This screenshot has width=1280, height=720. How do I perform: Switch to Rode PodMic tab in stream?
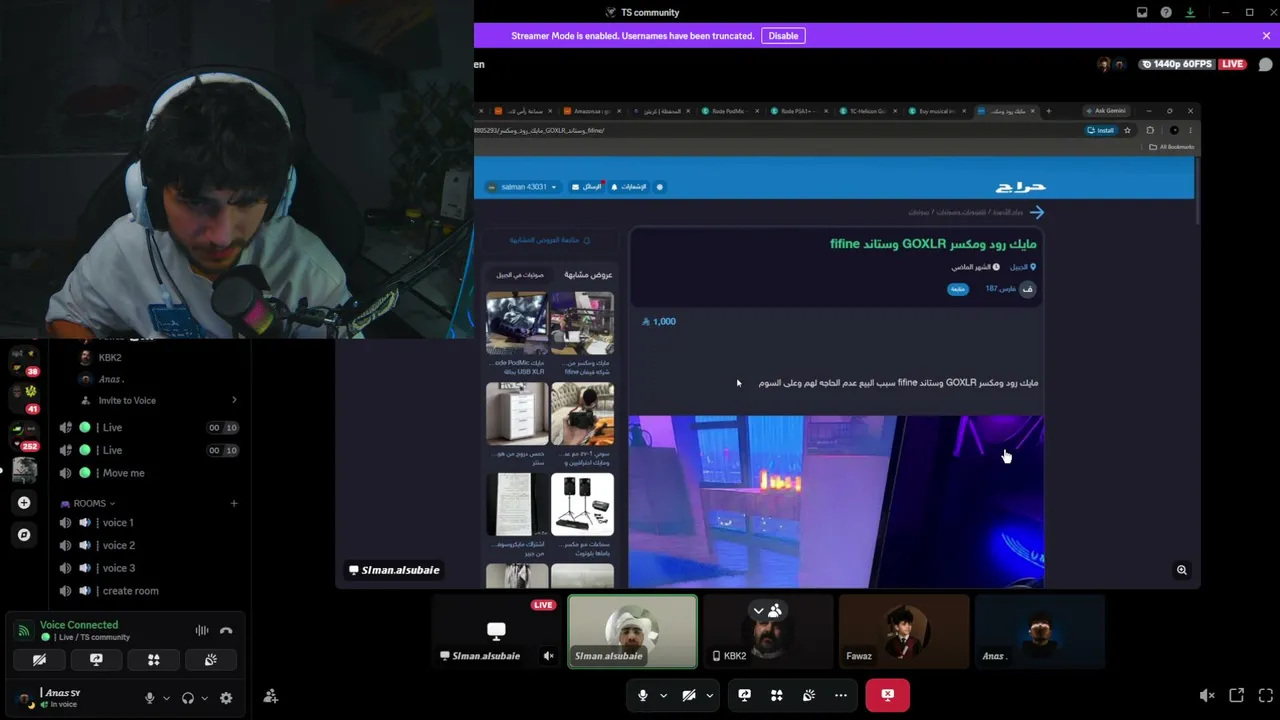click(729, 111)
